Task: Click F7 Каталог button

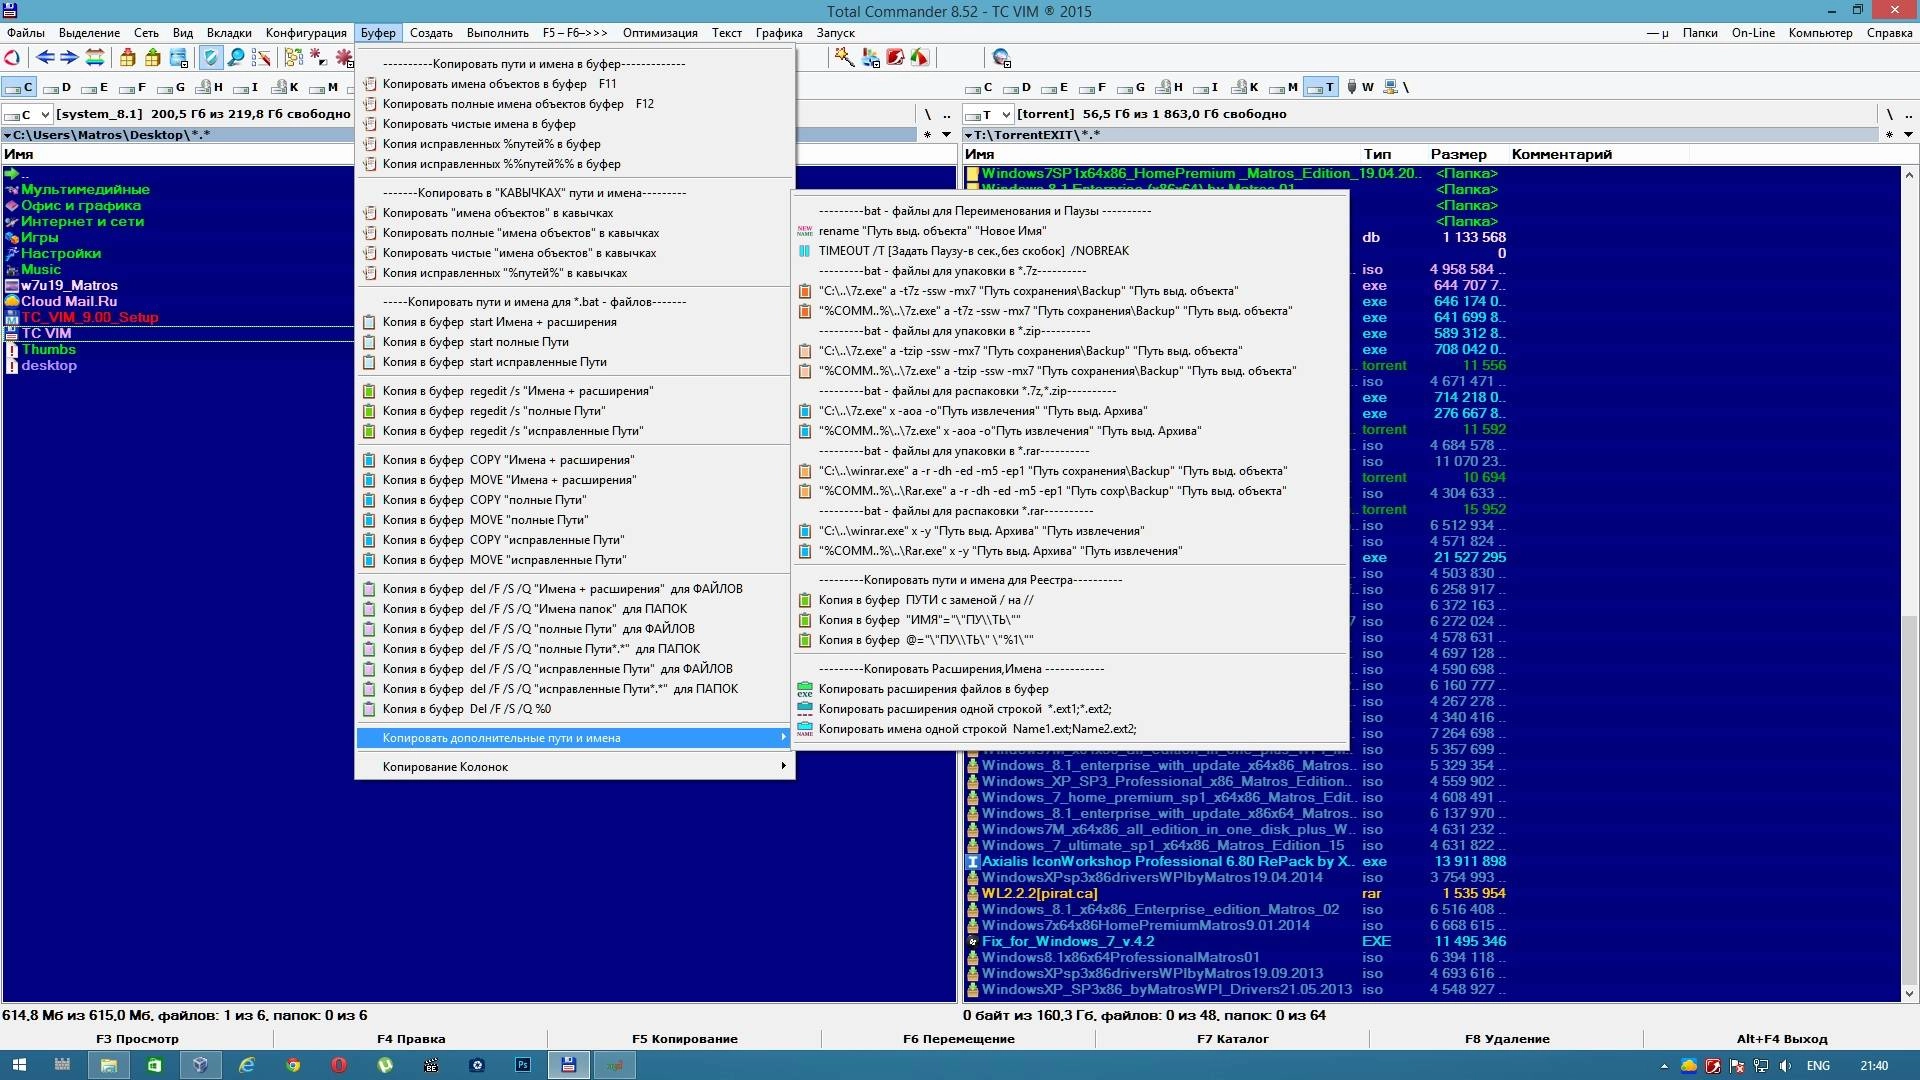Action: [x=1232, y=1039]
